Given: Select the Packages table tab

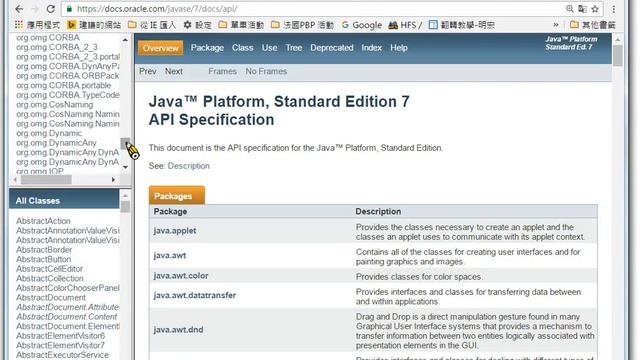Looking at the screenshot, I should [177, 196].
